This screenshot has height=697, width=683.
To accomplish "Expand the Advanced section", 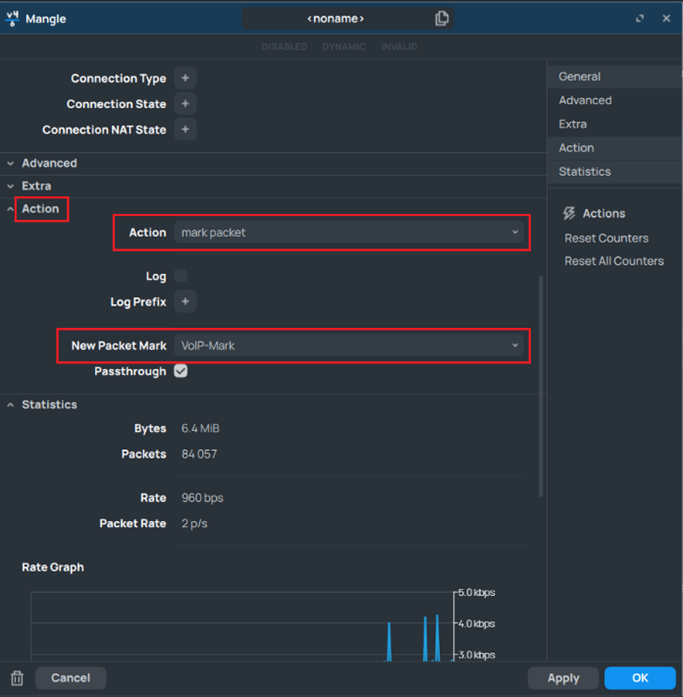I will [48, 163].
